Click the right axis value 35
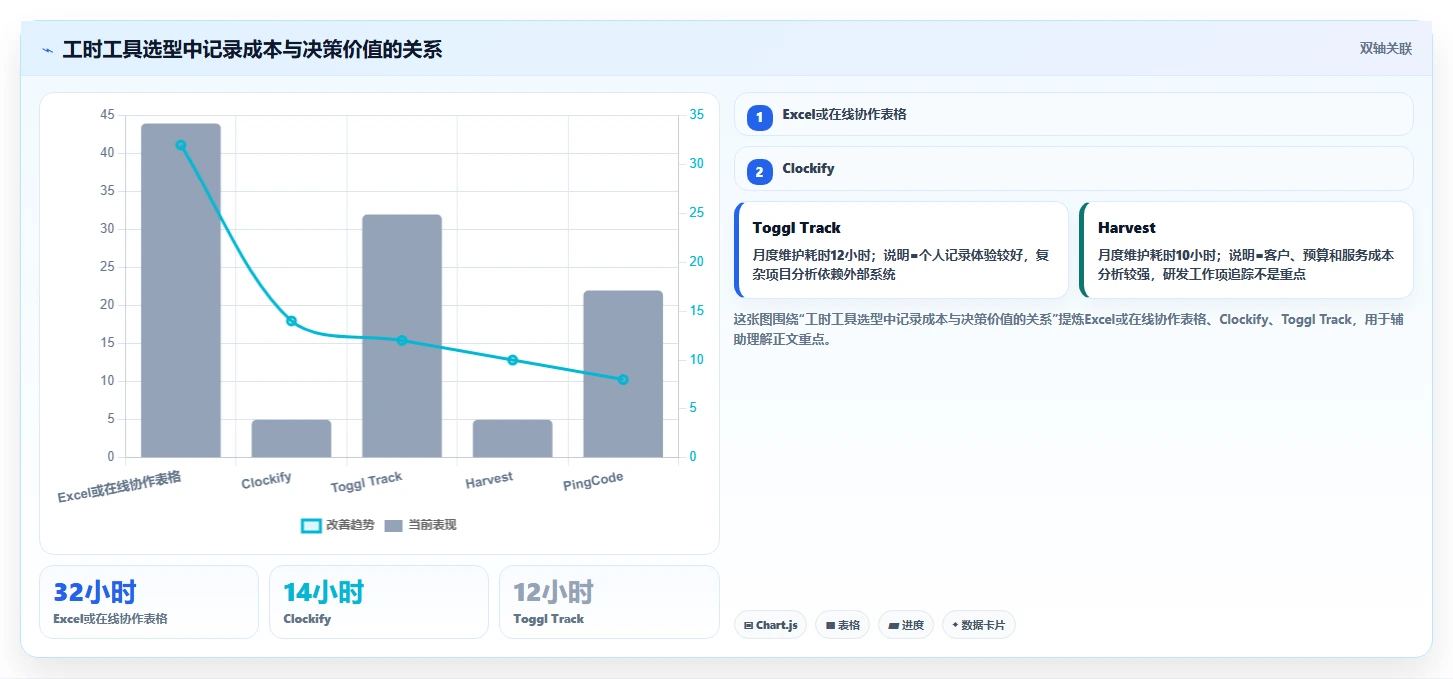 [x=697, y=115]
